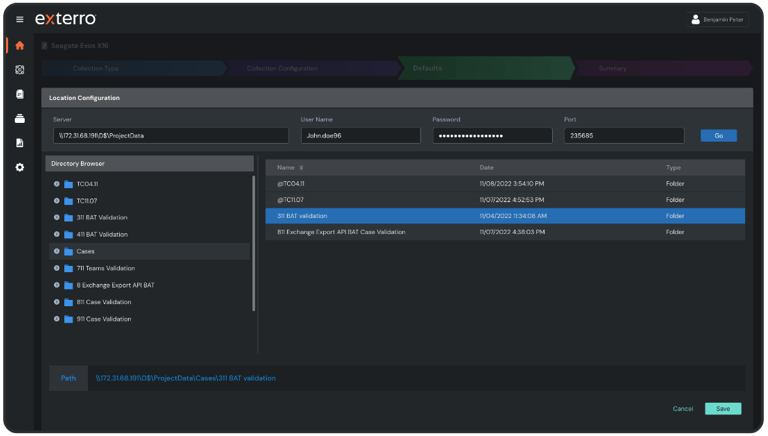Click the Date column header

tap(486, 168)
